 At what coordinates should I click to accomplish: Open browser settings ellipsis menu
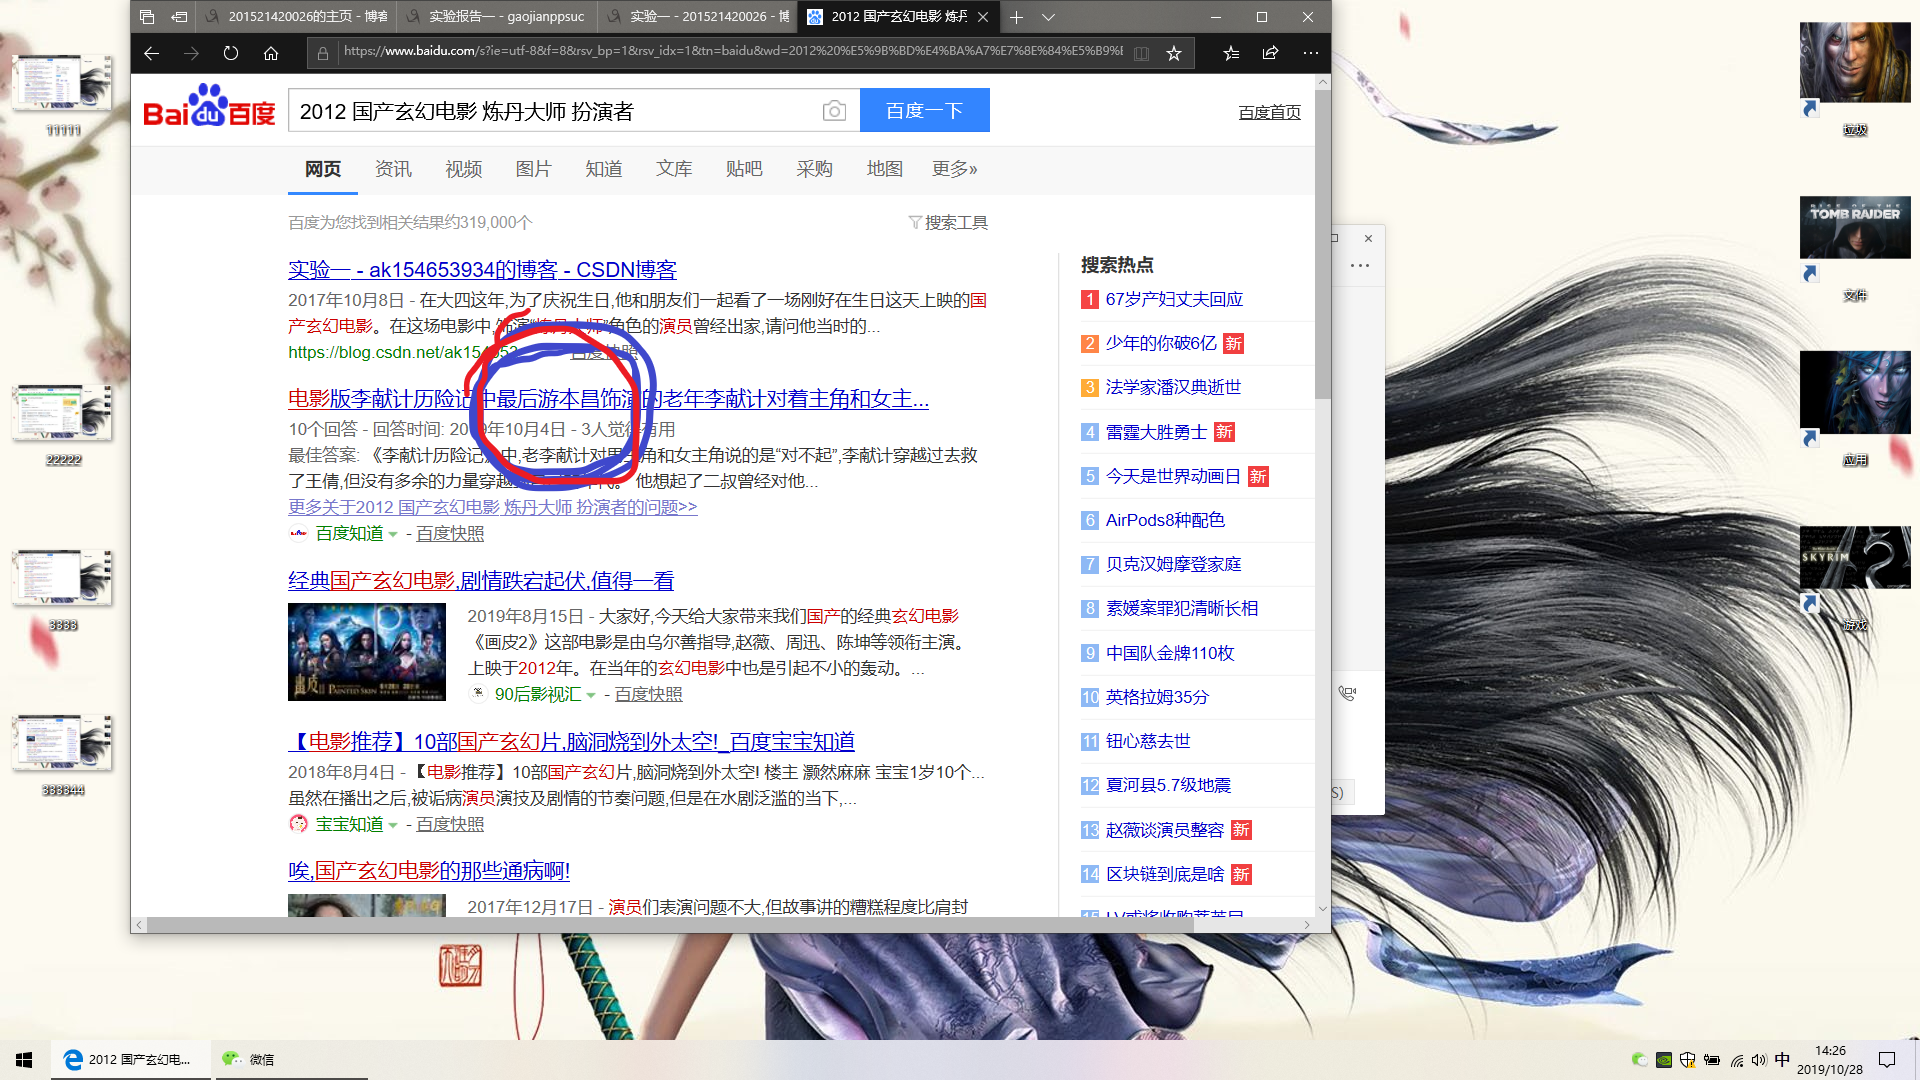tap(1310, 53)
